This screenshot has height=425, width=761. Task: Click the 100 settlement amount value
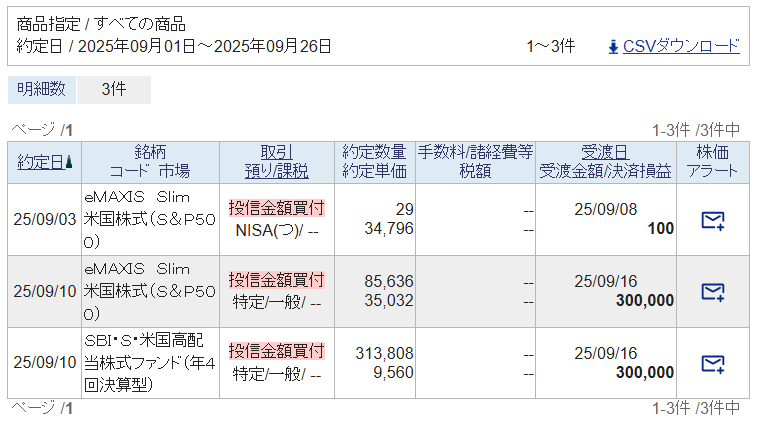click(x=660, y=229)
